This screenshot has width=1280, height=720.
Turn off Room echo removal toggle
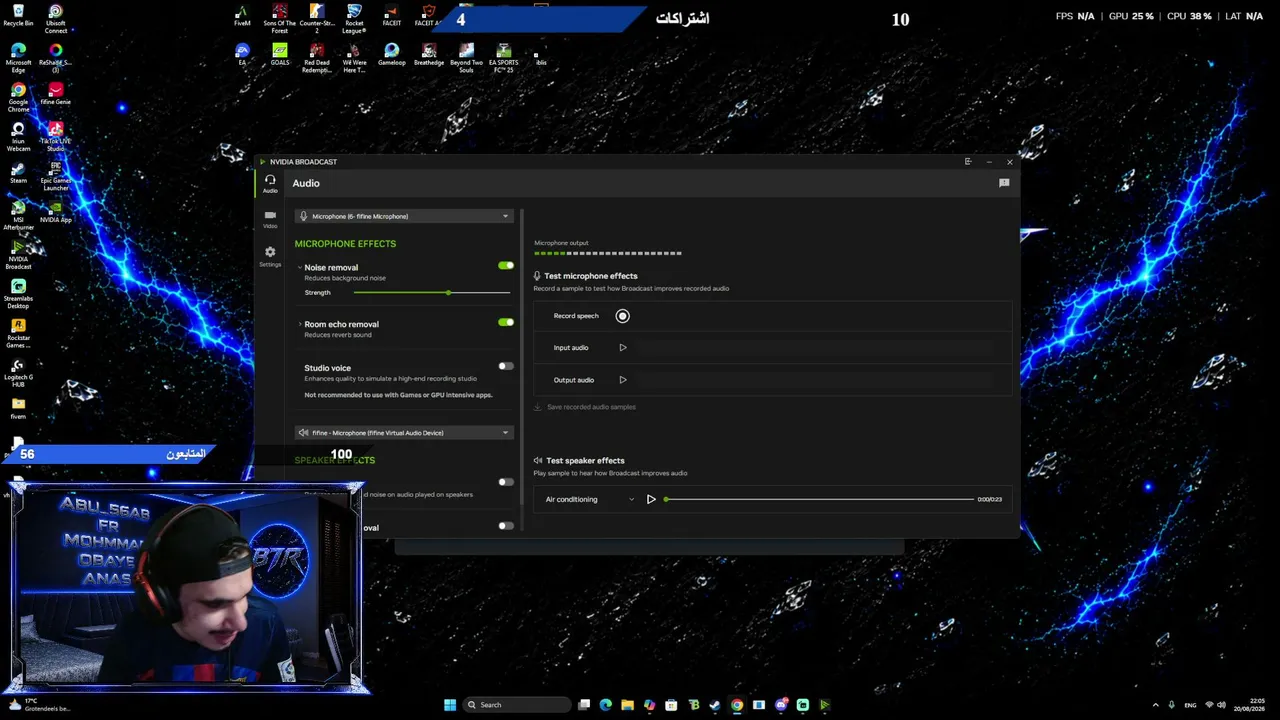click(x=506, y=322)
